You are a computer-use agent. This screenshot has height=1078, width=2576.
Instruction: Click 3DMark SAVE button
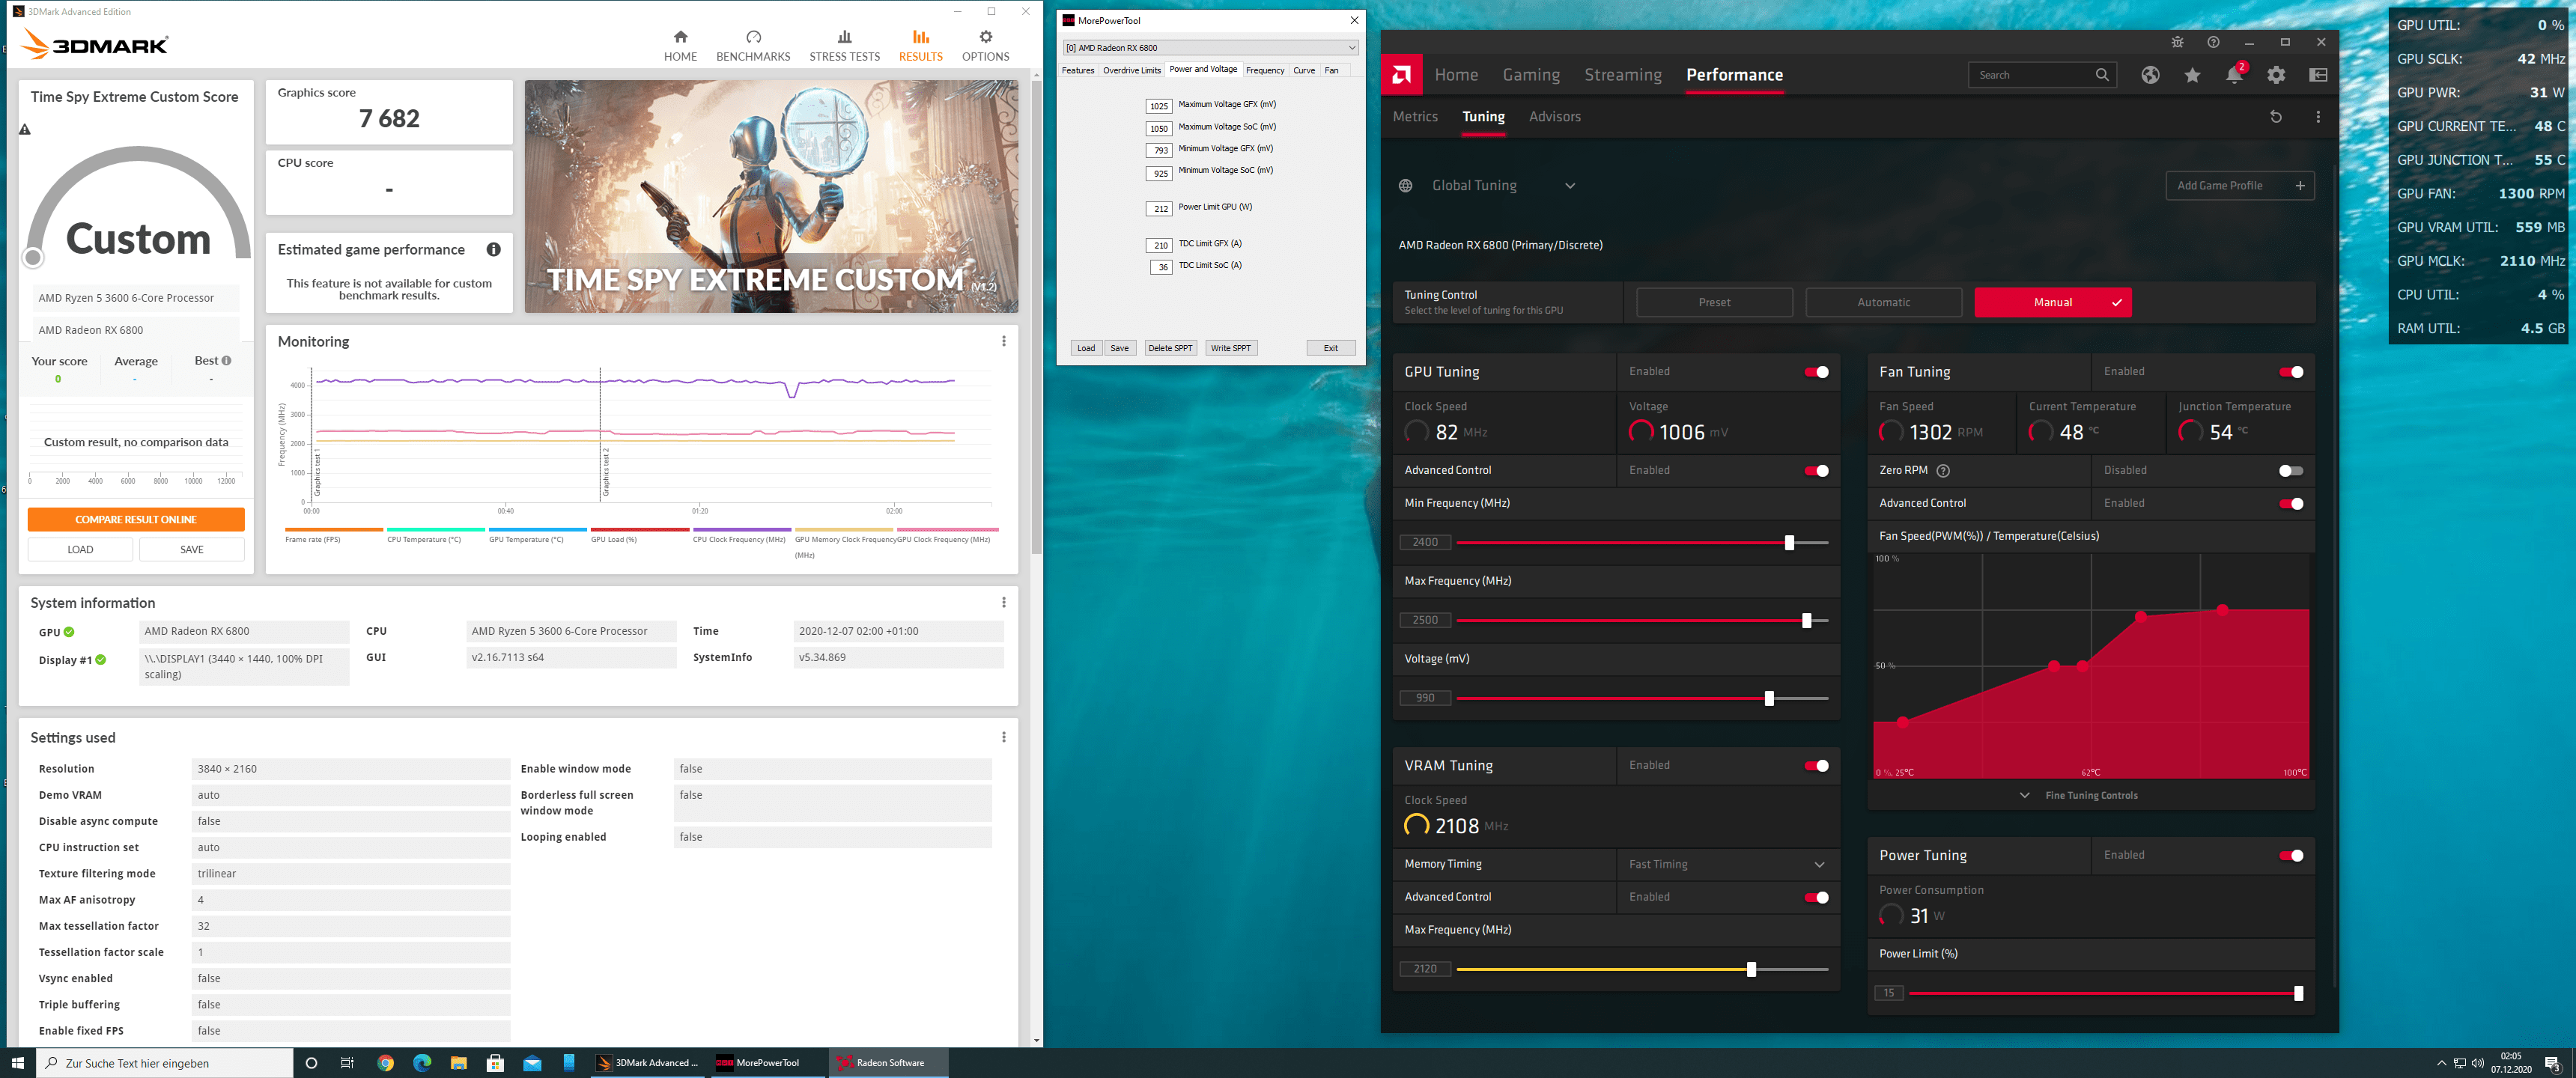pyautogui.click(x=191, y=550)
